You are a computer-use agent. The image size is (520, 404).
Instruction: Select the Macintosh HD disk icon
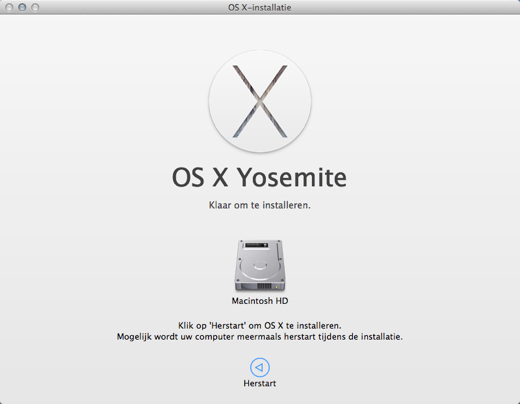coord(260,265)
